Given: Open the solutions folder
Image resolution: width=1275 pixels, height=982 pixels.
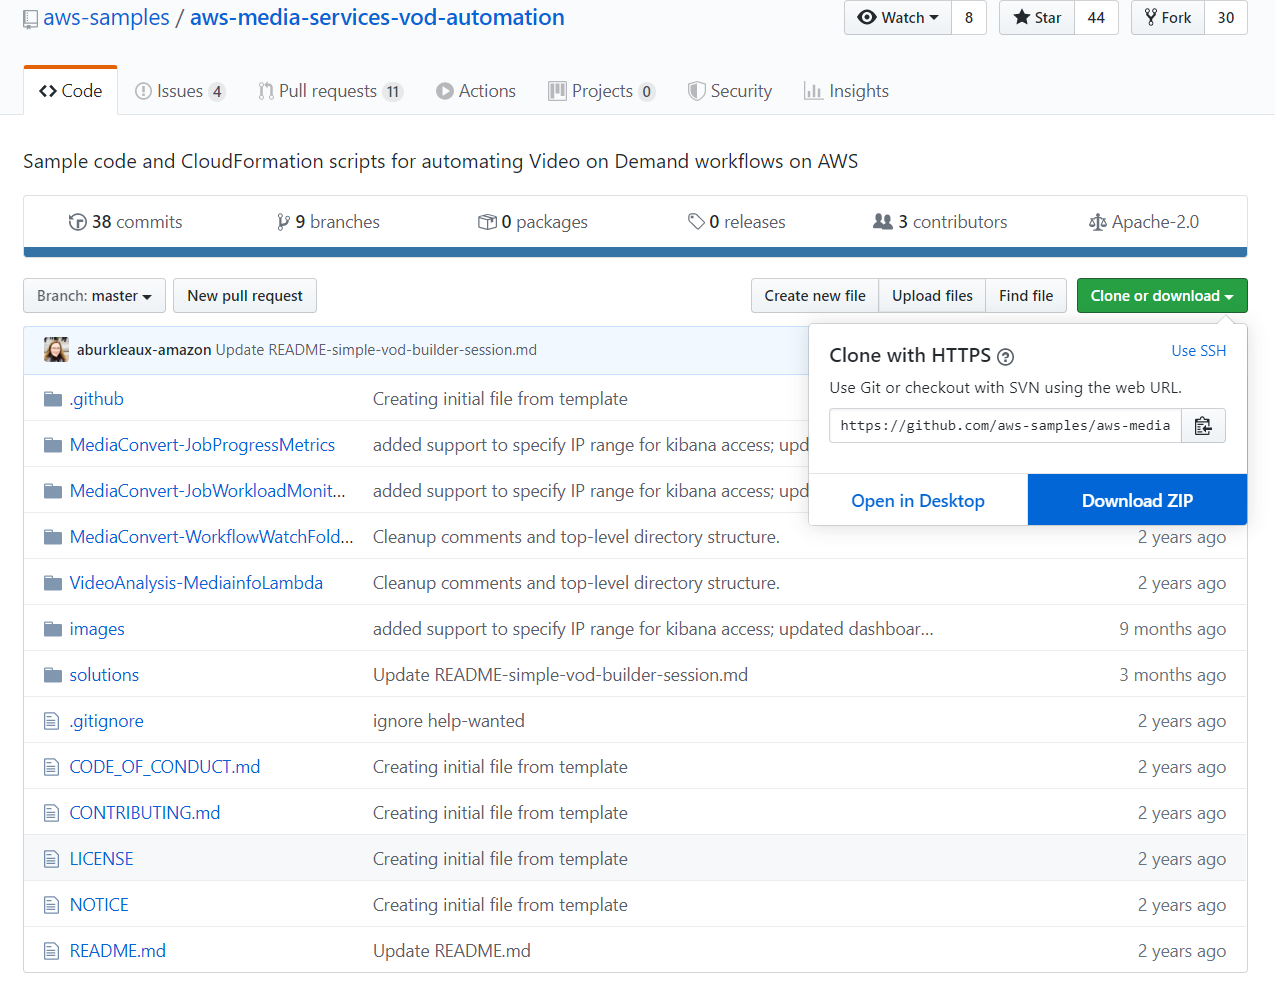Looking at the screenshot, I should [x=104, y=675].
